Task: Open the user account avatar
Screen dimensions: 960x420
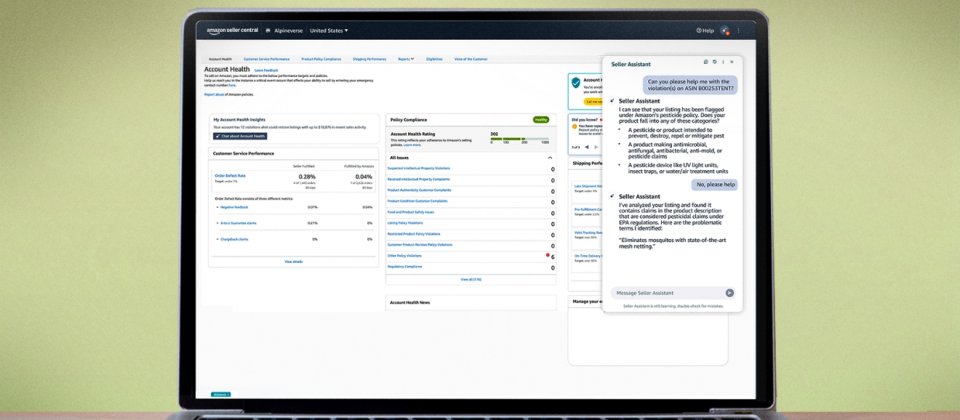Action: click(x=725, y=31)
